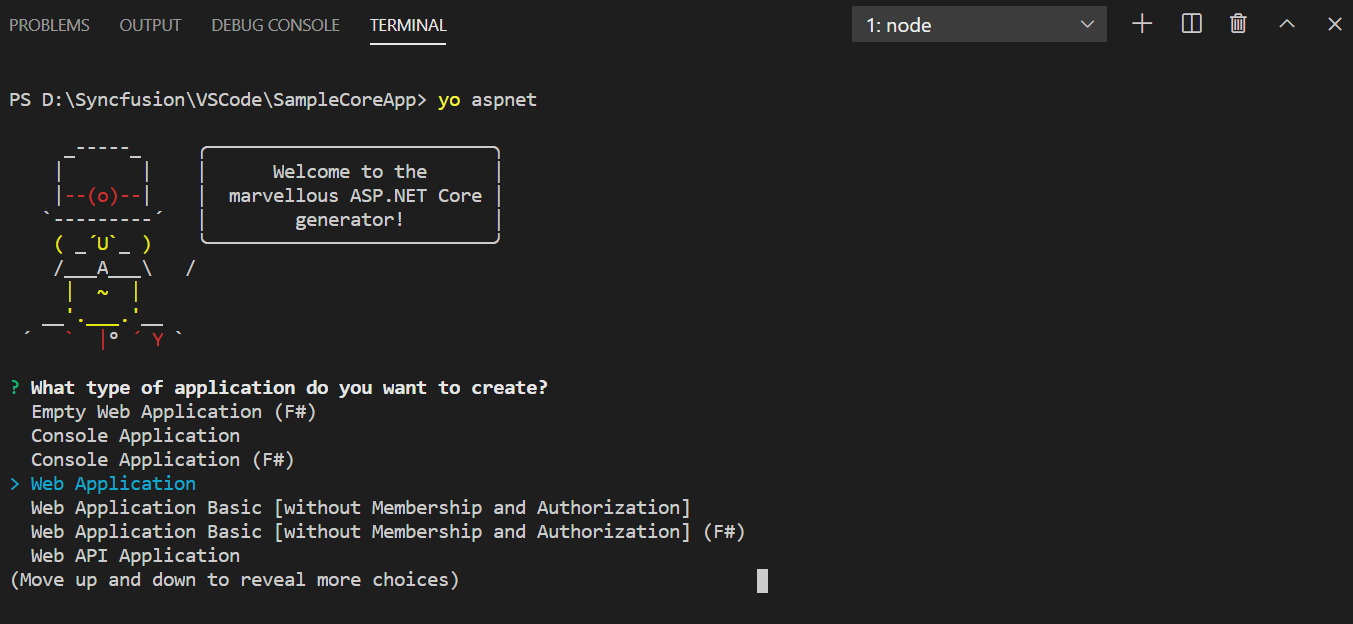Expand the terminal list via its chevron arrow
This screenshot has height=624, width=1353.
point(1087,24)
